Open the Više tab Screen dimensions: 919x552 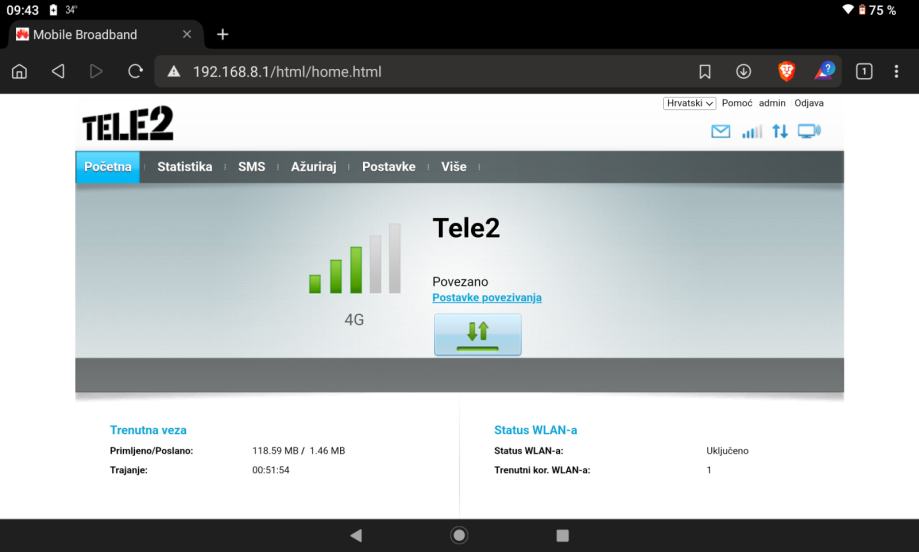(x=454, y=166)
